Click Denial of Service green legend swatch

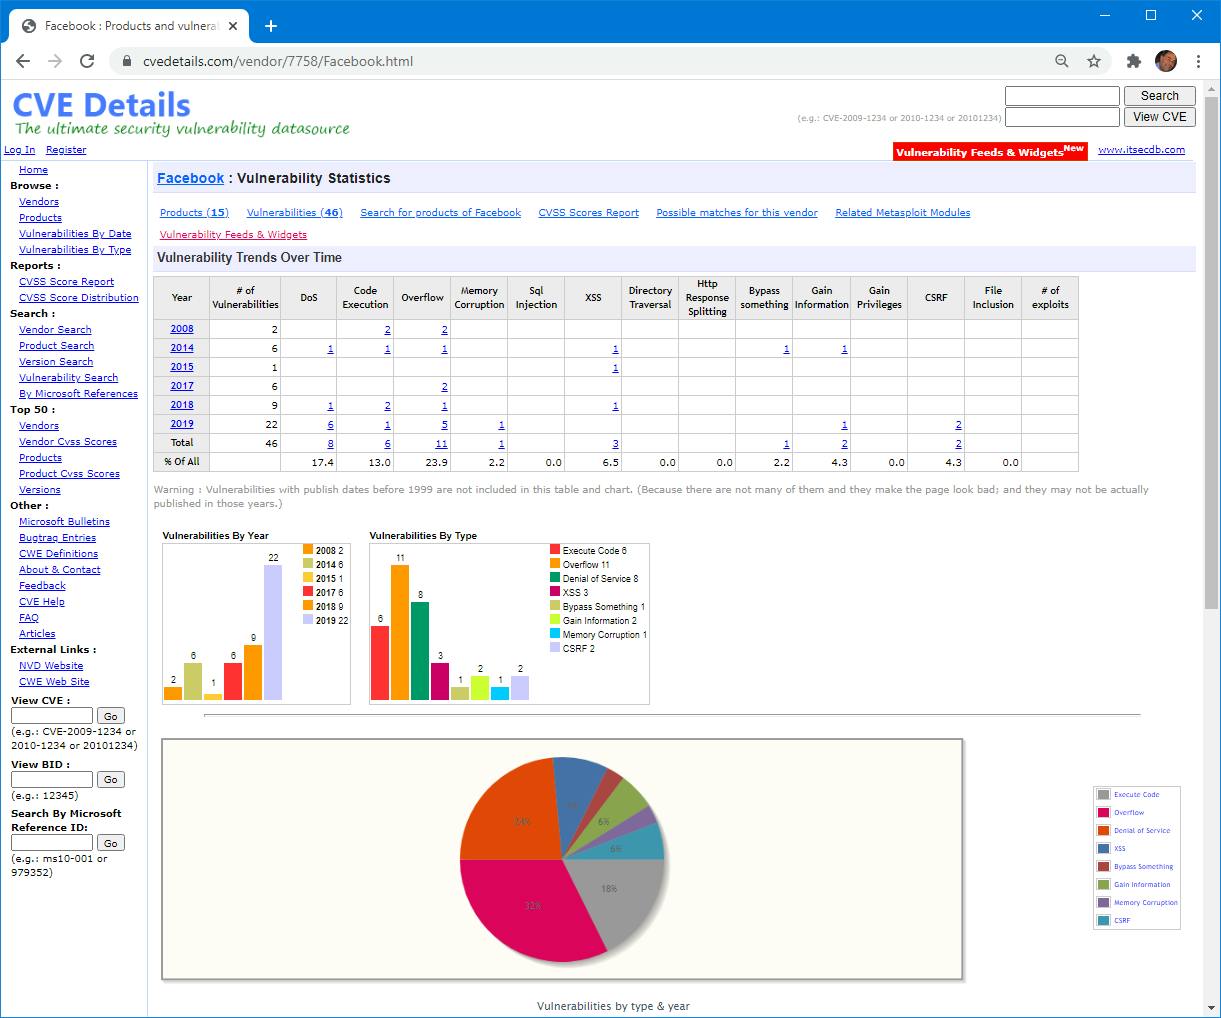(x=555, y=578)
